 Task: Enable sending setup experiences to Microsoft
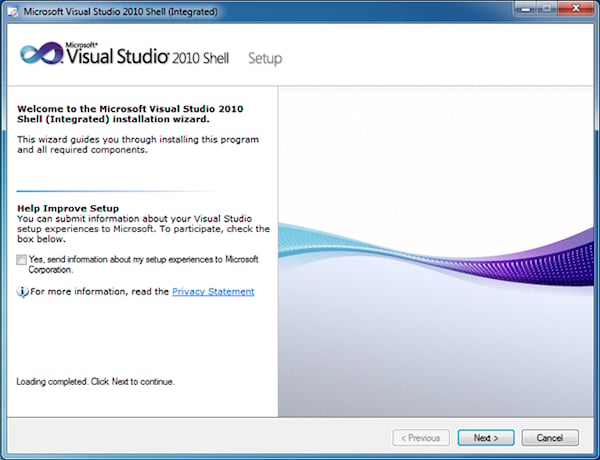tap(21, 260)
